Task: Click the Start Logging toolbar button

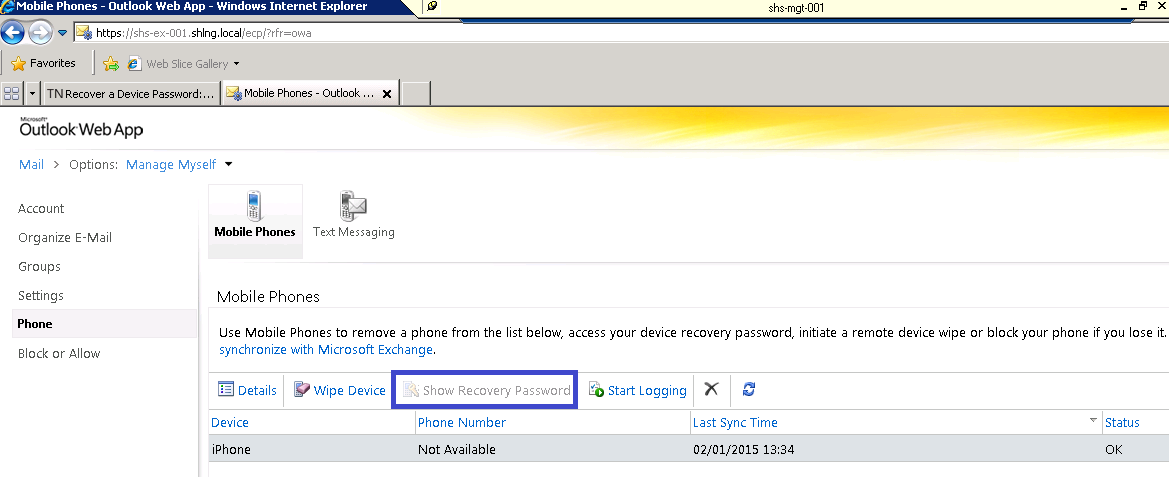Action: [x=637, y=390]
